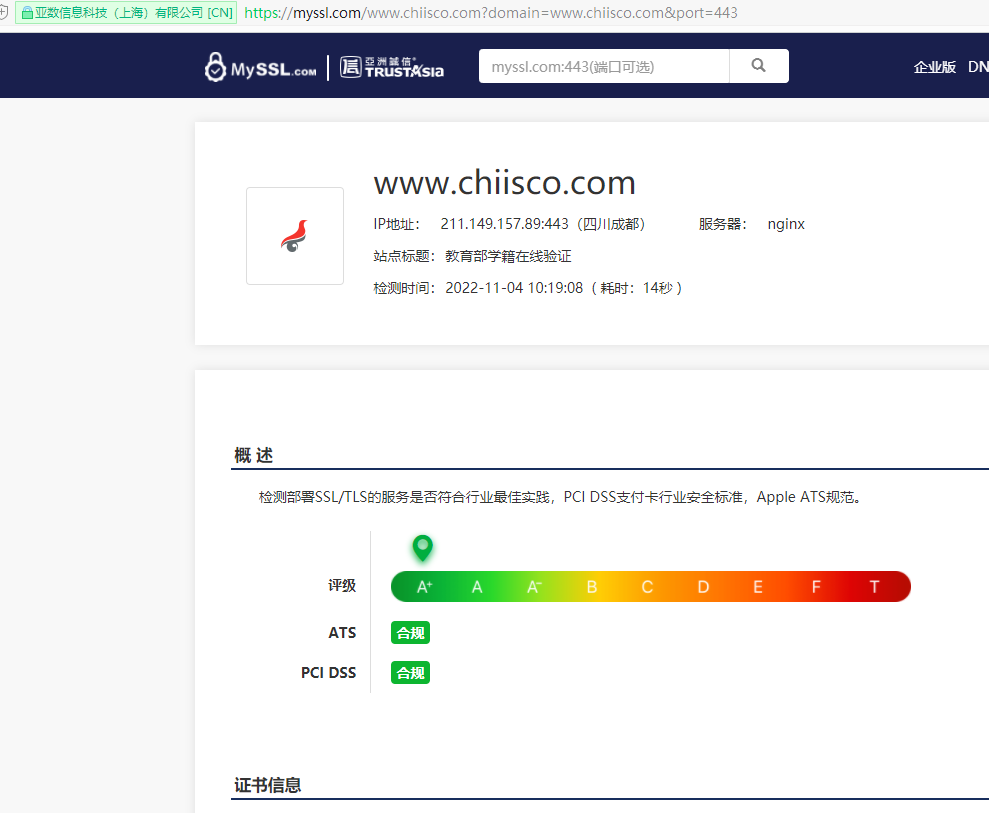Click the ATS green compliance badge
Image resolution: width=989 pixels, height=813 pixels.
point(410,632)
